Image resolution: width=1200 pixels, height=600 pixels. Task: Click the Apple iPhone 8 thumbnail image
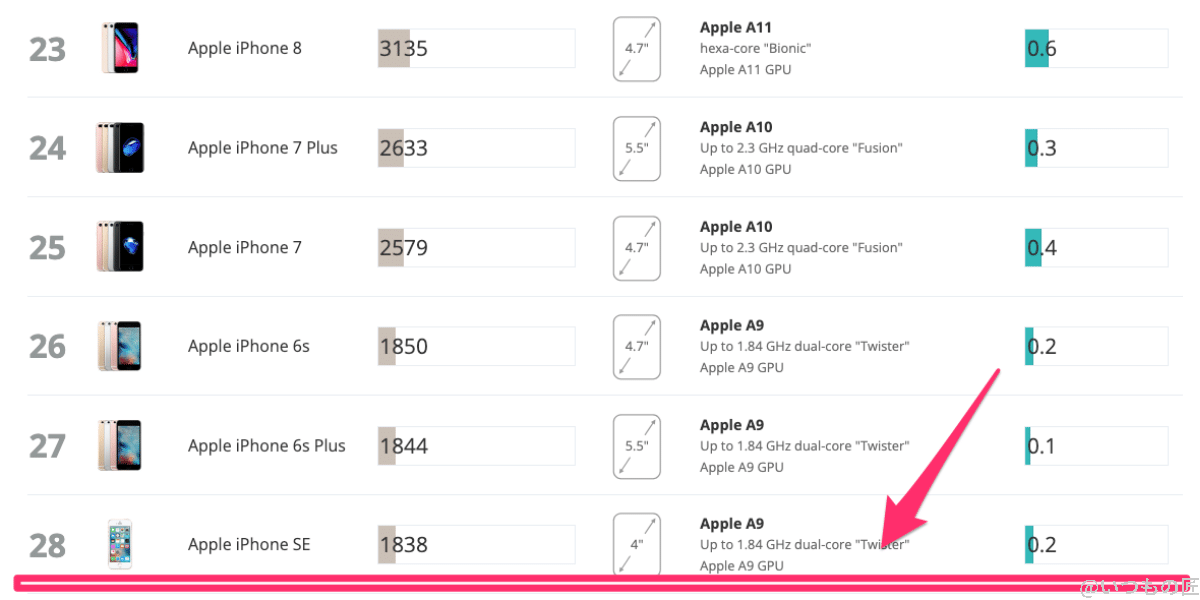tap(120, 47)
